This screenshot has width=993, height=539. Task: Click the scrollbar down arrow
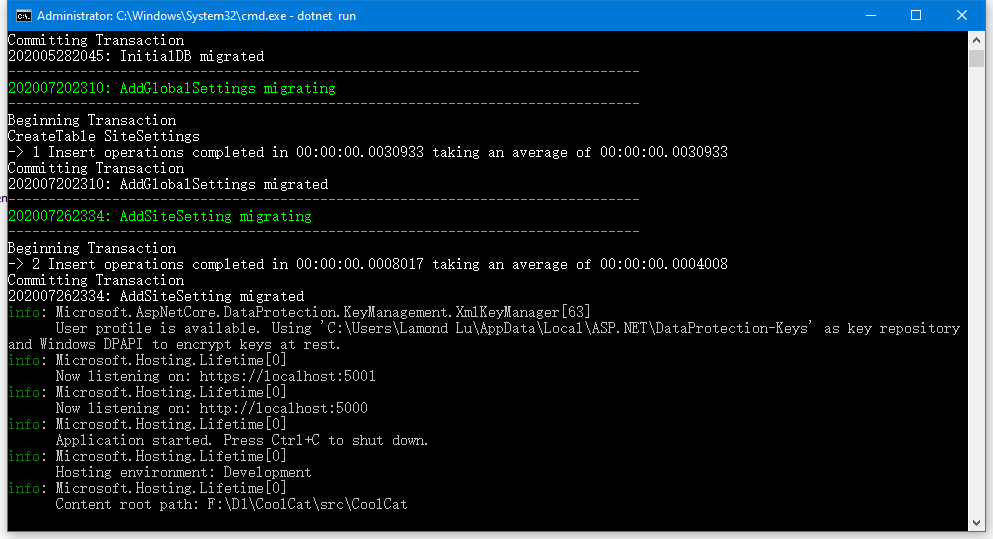(976, 523)
